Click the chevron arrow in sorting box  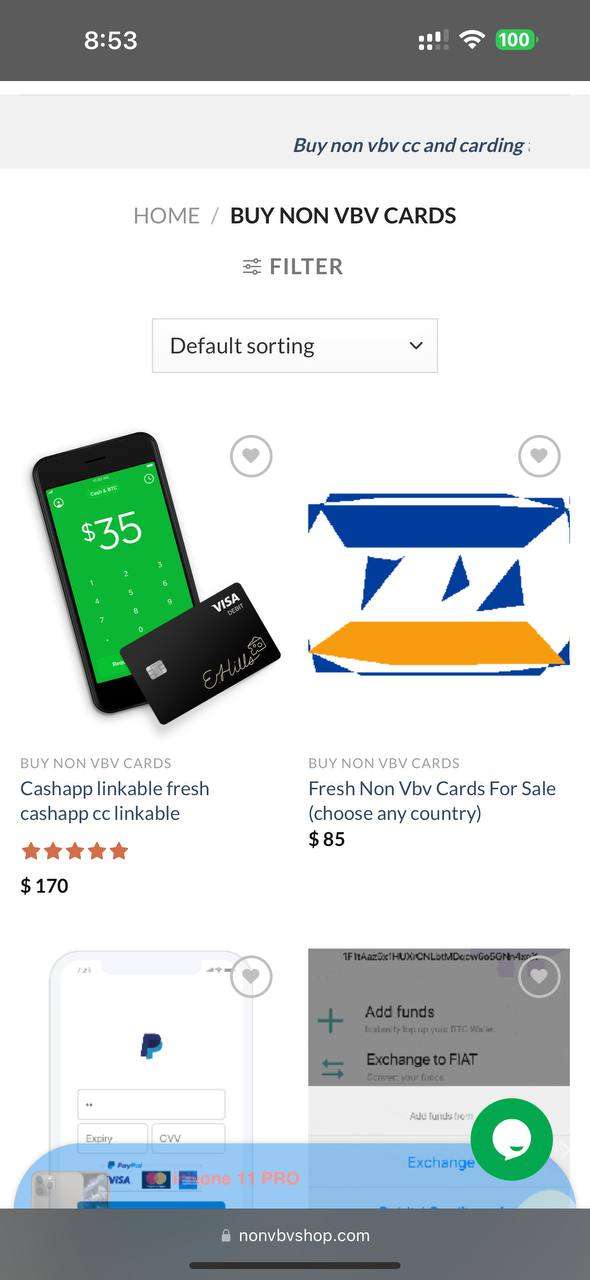tap(416, 346)
